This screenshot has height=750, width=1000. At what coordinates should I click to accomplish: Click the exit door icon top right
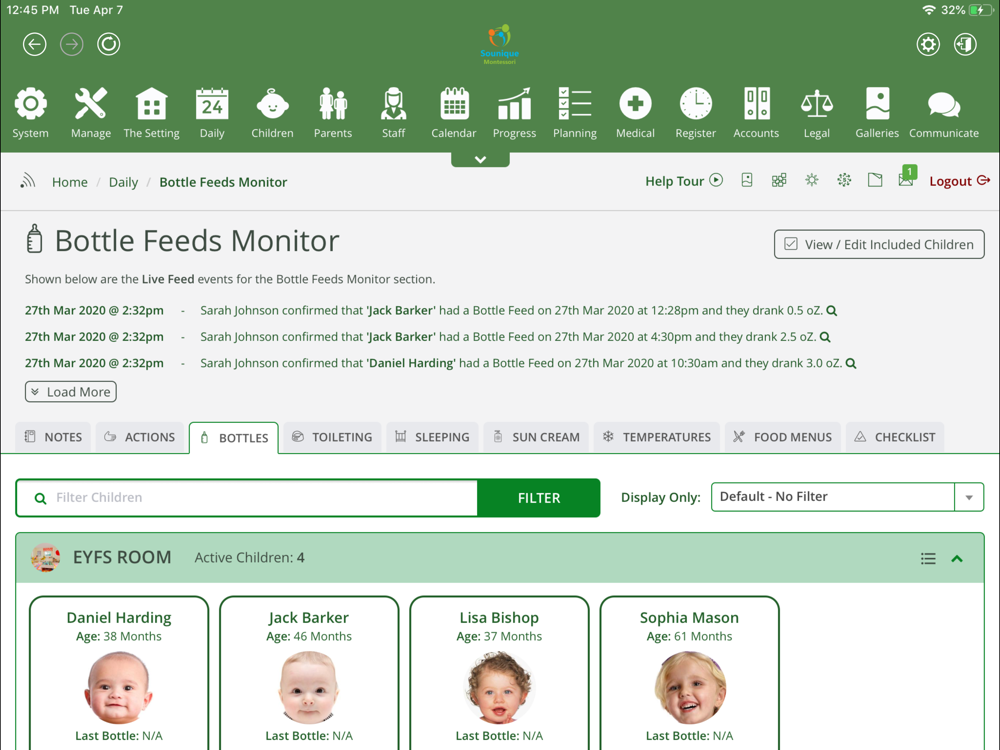tap(965, 44)
